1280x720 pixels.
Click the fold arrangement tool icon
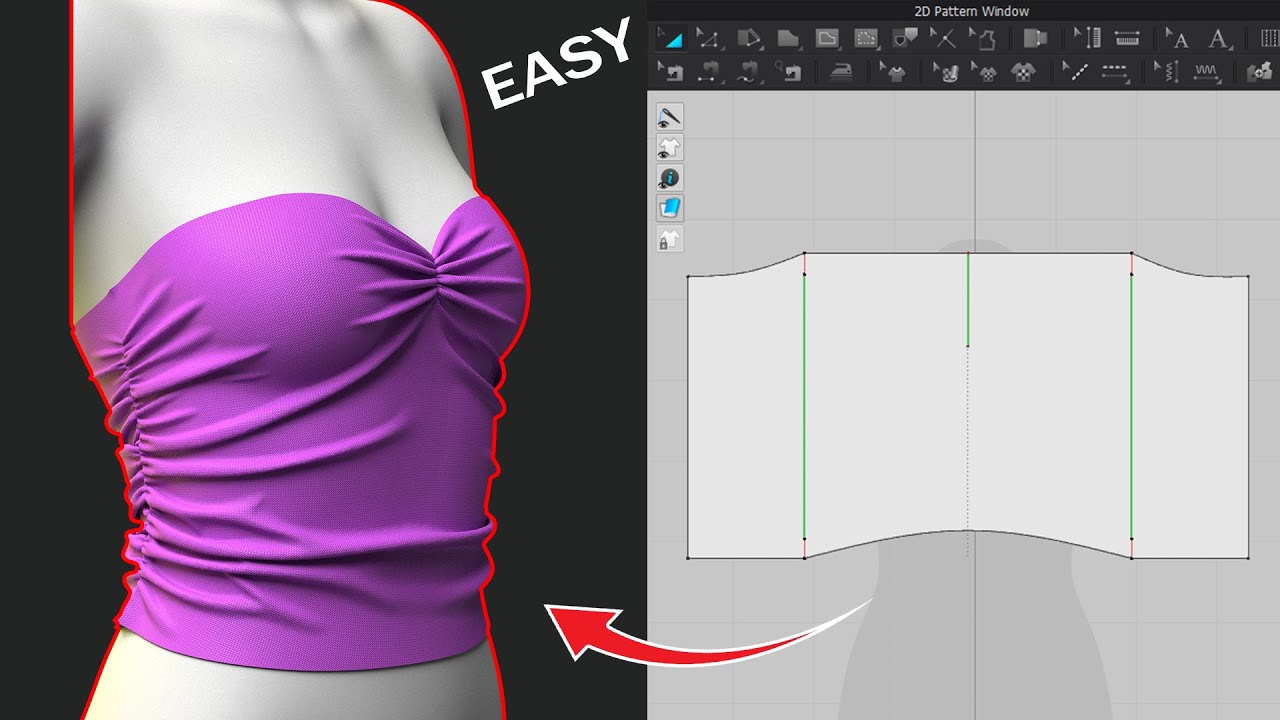(1035, 39)
